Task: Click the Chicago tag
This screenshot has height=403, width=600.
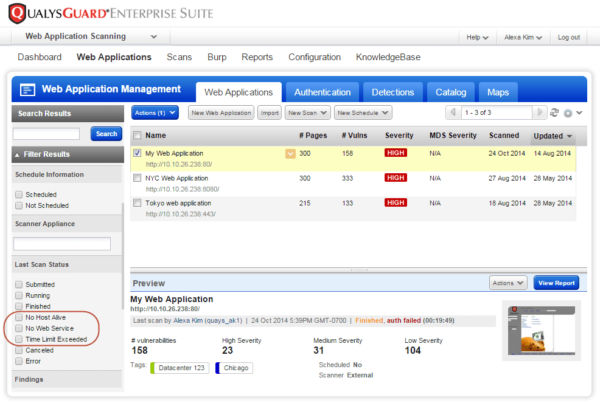Action: 235,368
